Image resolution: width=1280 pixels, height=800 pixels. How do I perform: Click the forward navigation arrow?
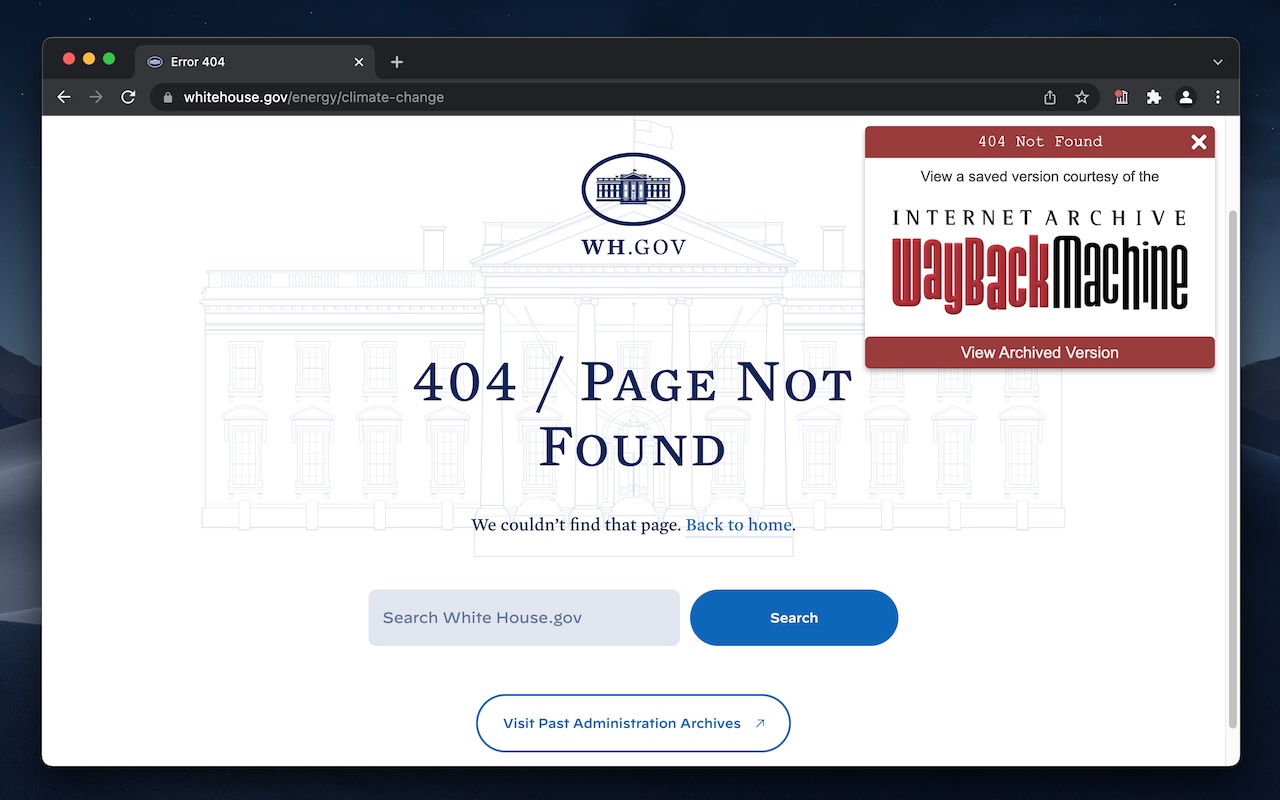point(96,97)
